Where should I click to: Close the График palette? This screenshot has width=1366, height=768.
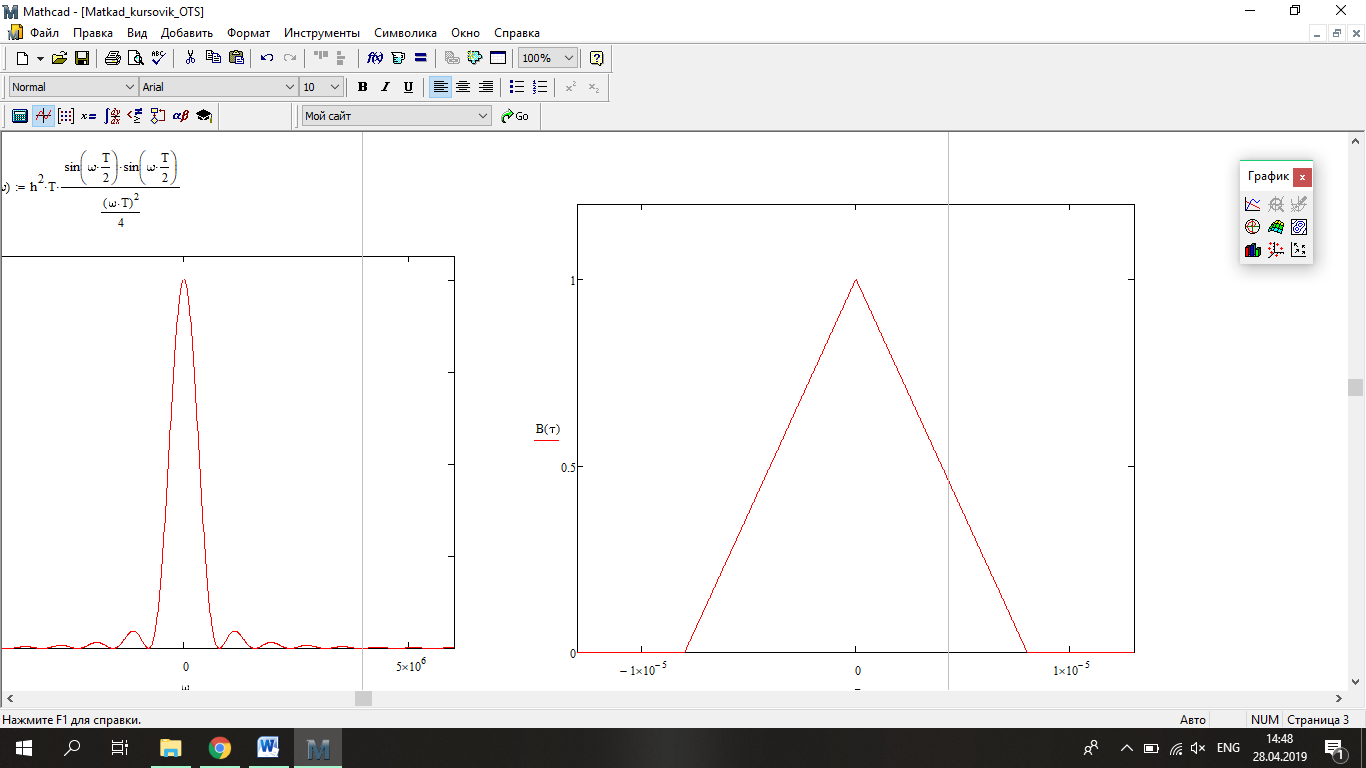pyautogui.click(x=1302, y=176)
